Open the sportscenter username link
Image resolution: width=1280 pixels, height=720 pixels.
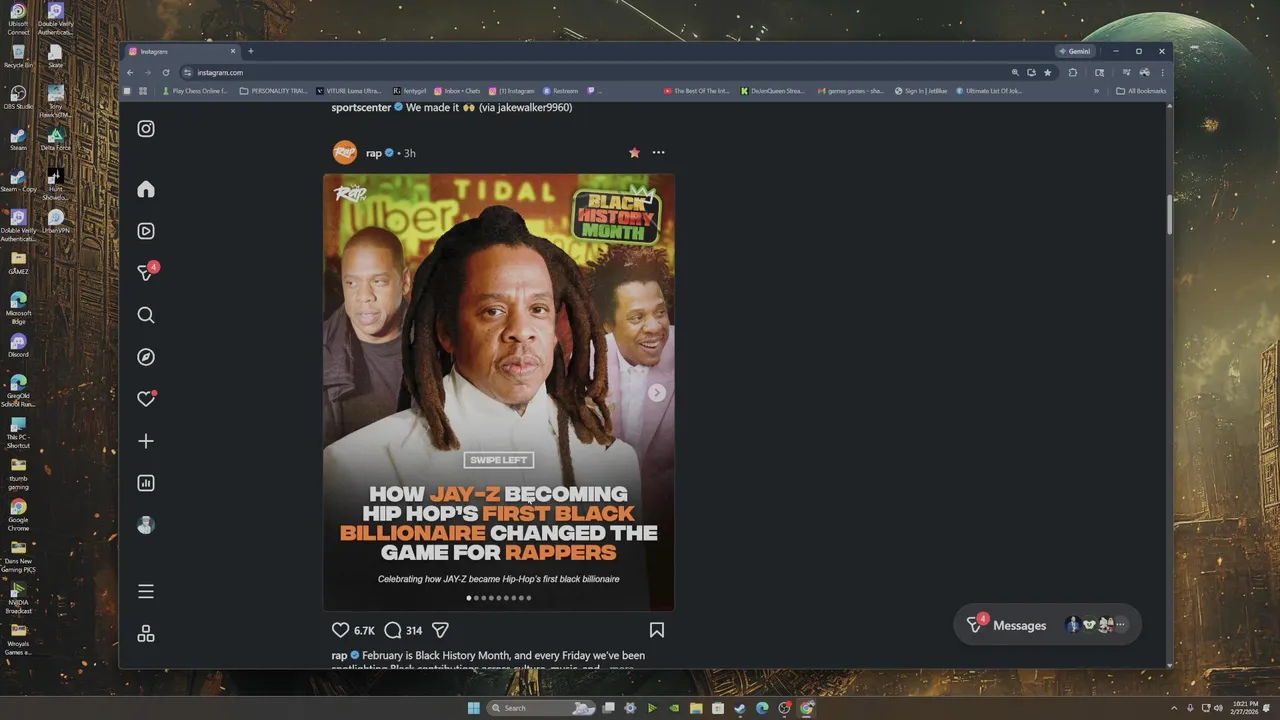[x=362, y=107]
